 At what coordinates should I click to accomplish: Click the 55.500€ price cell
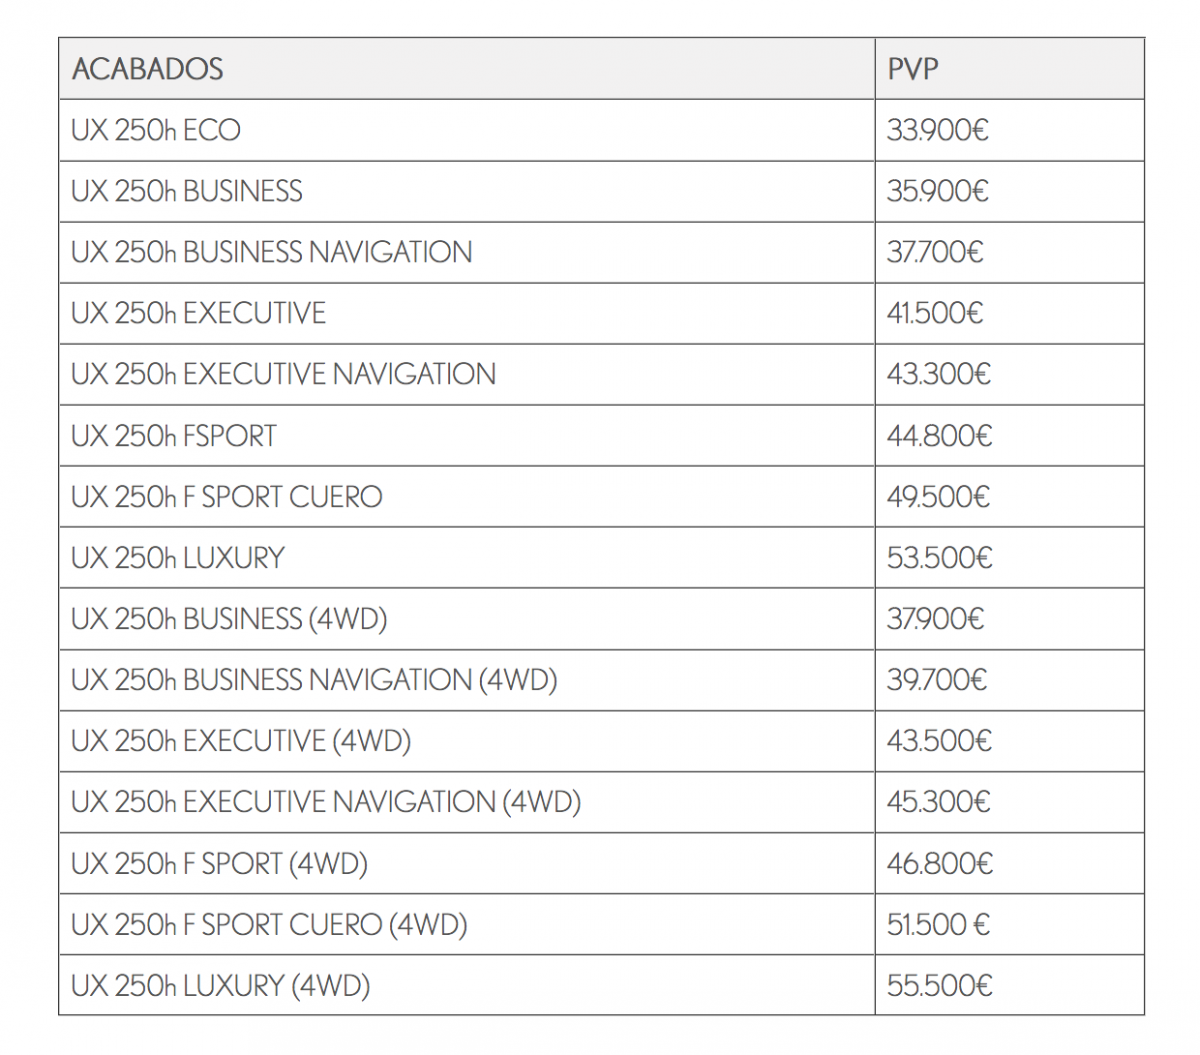939,986
